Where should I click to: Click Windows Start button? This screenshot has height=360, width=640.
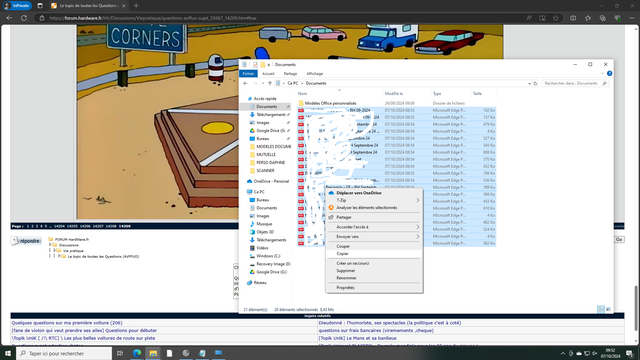[x=8, y=353]
